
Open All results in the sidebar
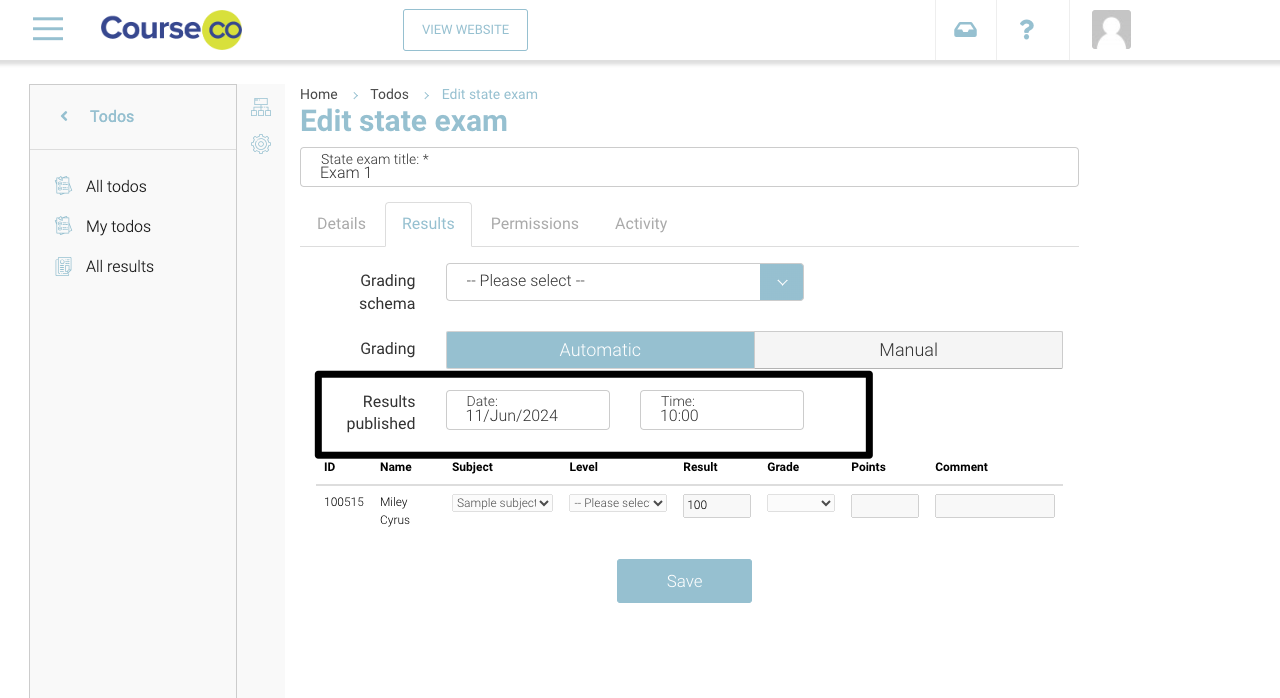tap(119, 267)
